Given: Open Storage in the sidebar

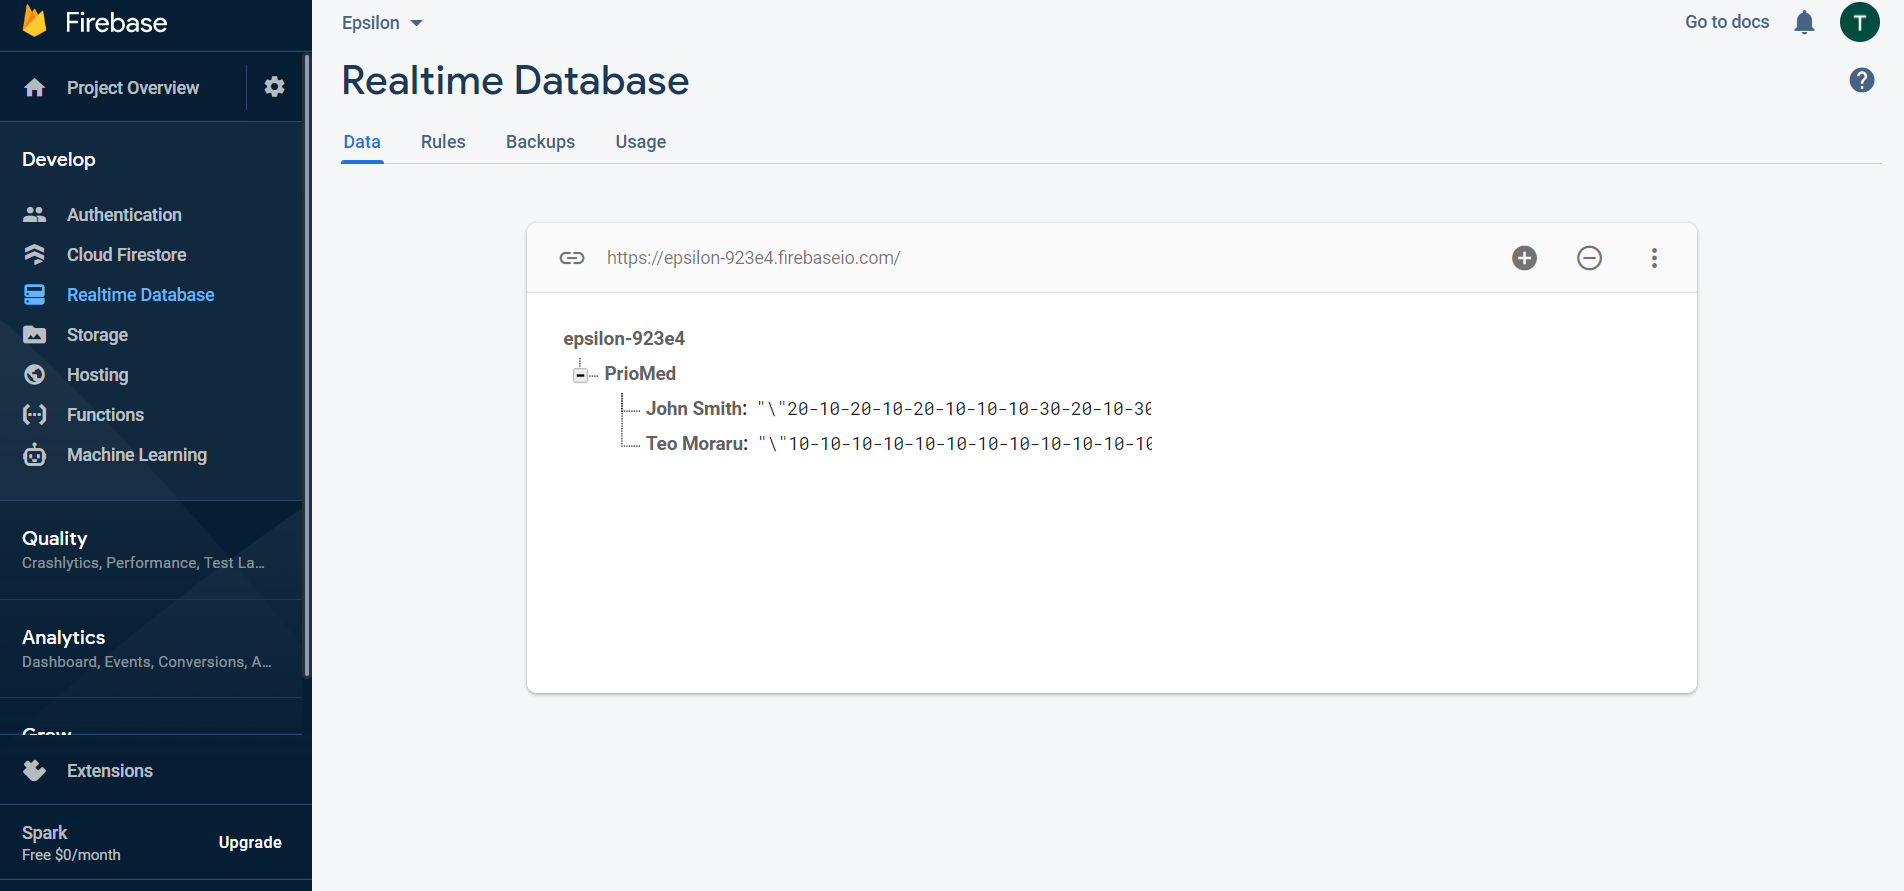Looking at the screenshot, I should coord(97,334).
